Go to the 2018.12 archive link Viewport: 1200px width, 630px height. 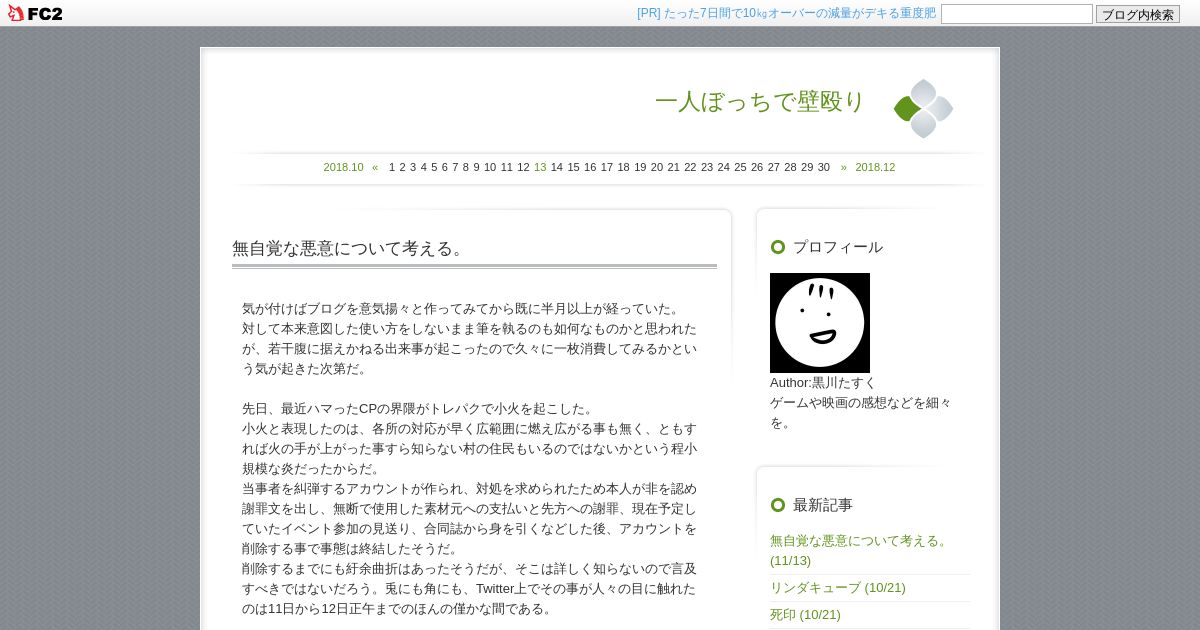[875, 167]
